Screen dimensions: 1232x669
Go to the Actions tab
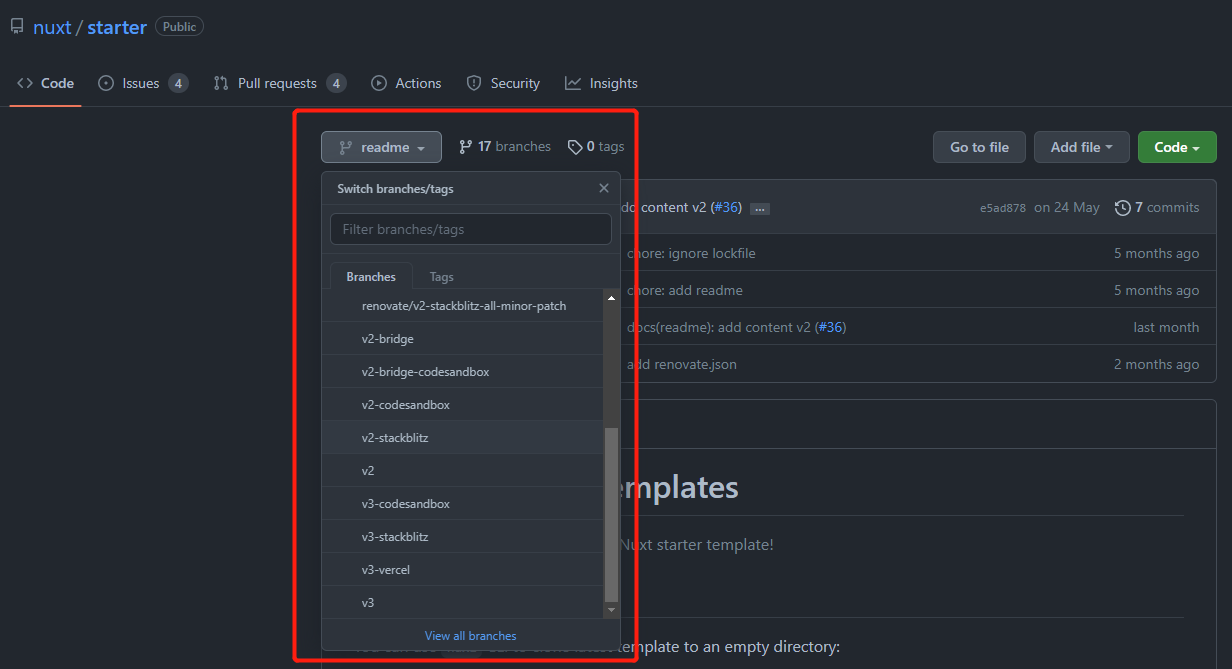(x=406, y=83)
